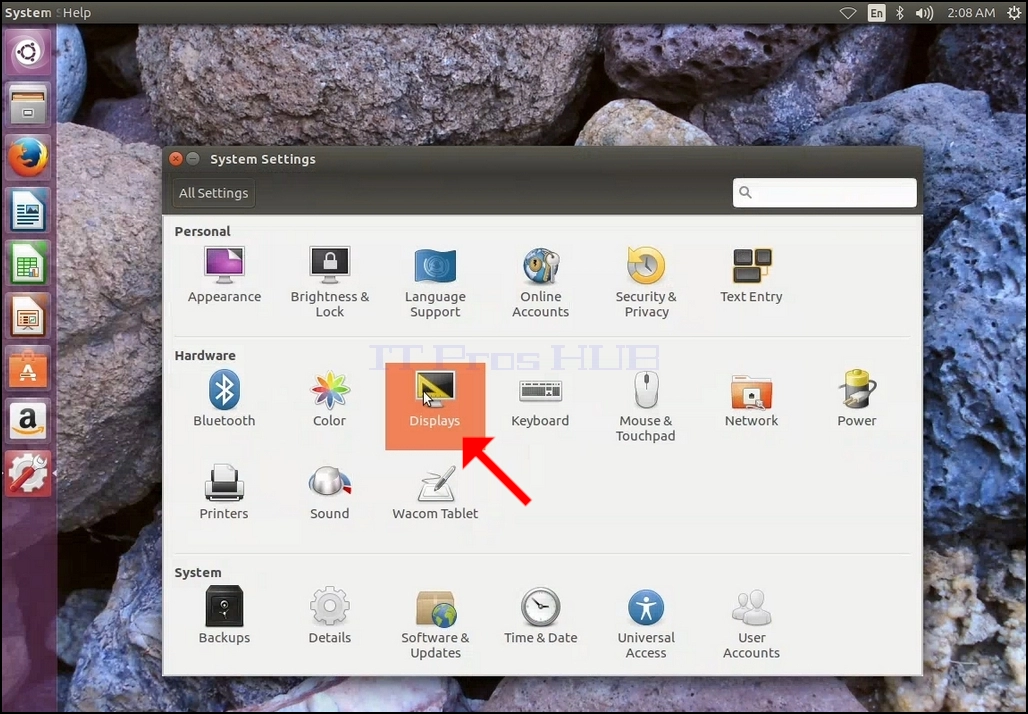
Task: Open the Help menu in top bar
Action: [x=77, y=12]
